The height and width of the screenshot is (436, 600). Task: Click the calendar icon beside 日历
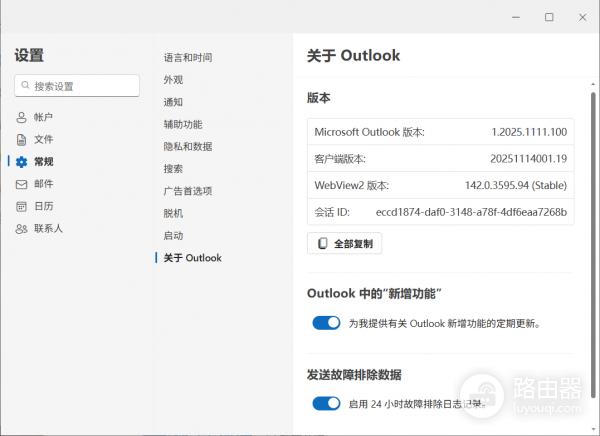click(21, 207)
